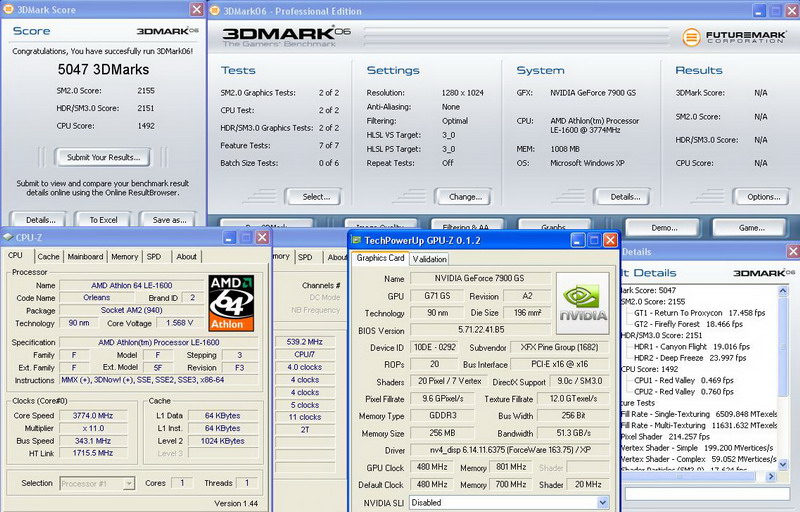
Task: Open the About tab in the front CPU-Z window
Action: (x=186, y=257)
